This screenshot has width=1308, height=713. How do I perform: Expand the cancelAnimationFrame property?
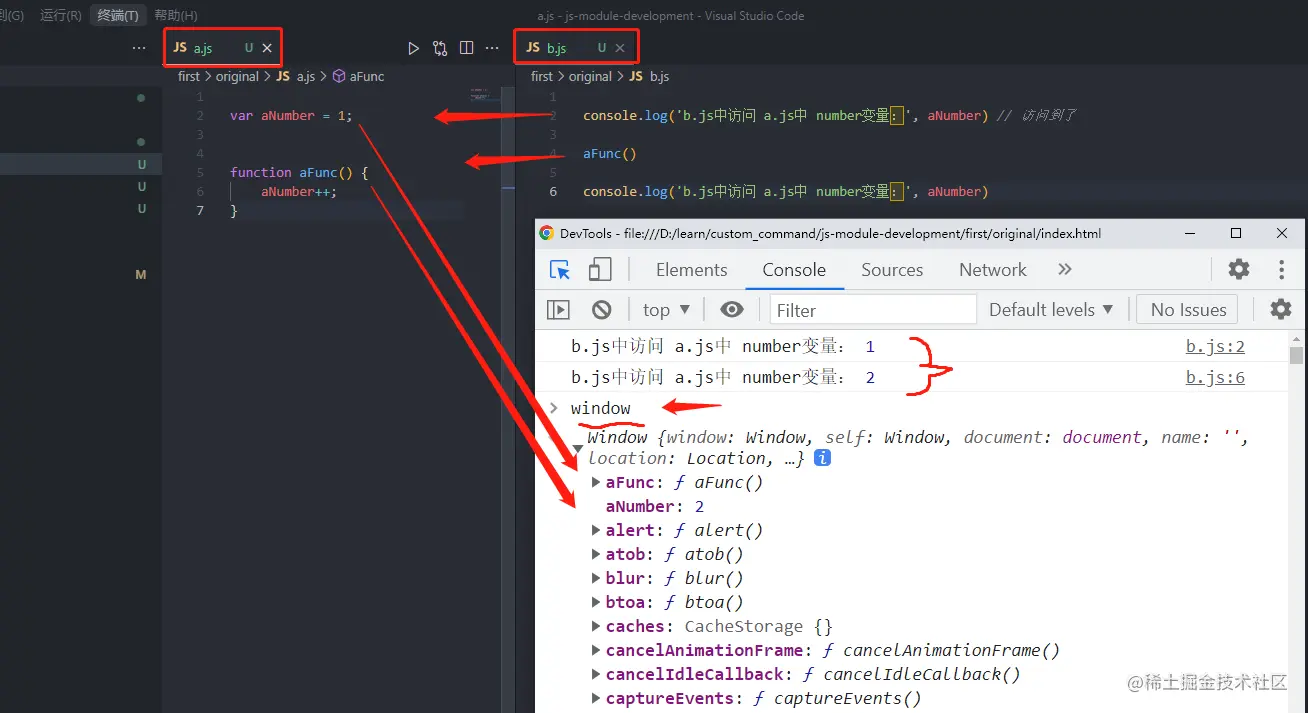coord(596,650)
